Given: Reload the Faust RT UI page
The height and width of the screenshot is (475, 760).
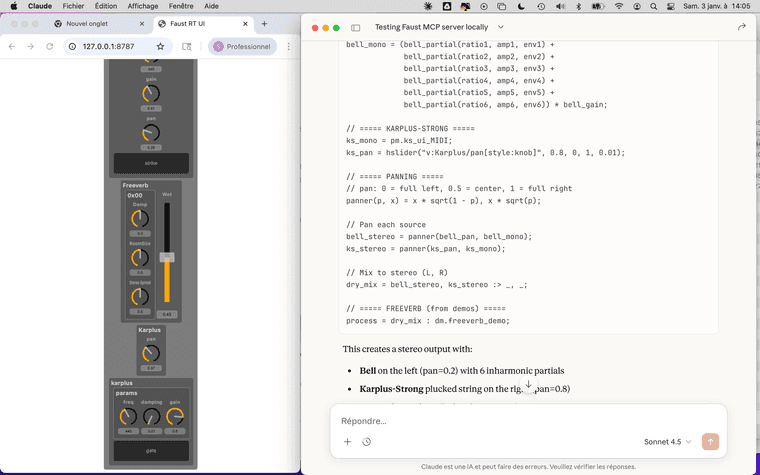Looking at the screenshot, I should coord(50,46).
